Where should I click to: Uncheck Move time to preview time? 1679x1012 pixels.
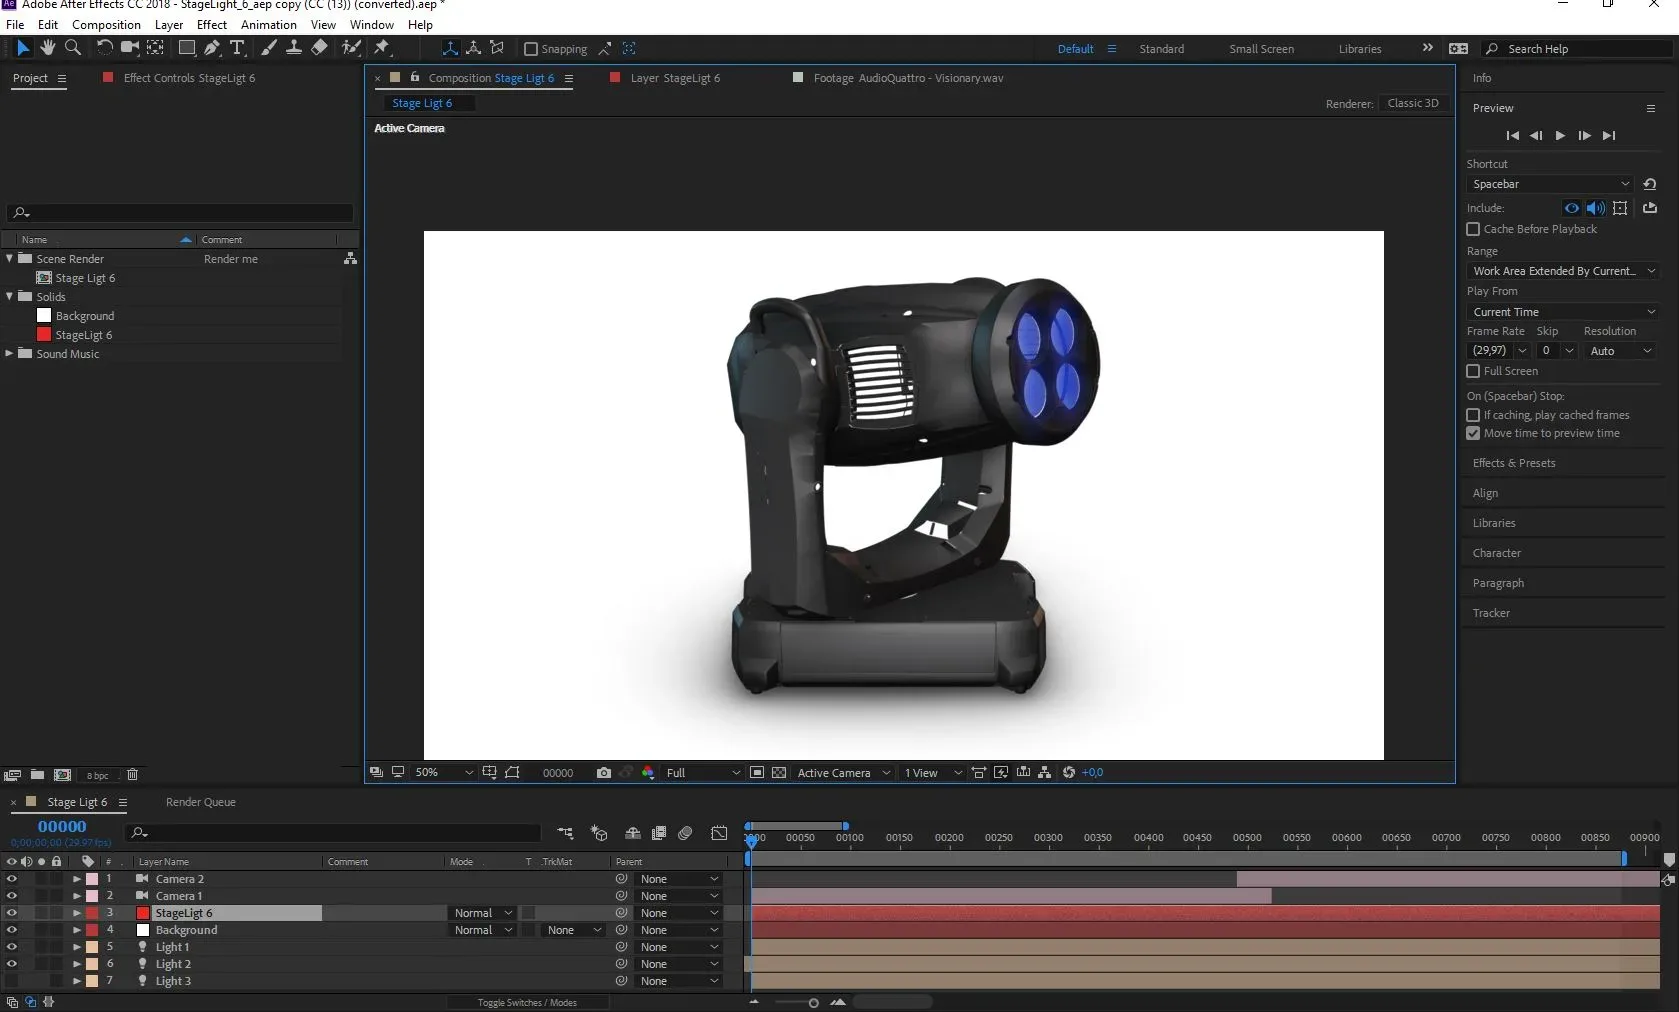[1473, 433]
